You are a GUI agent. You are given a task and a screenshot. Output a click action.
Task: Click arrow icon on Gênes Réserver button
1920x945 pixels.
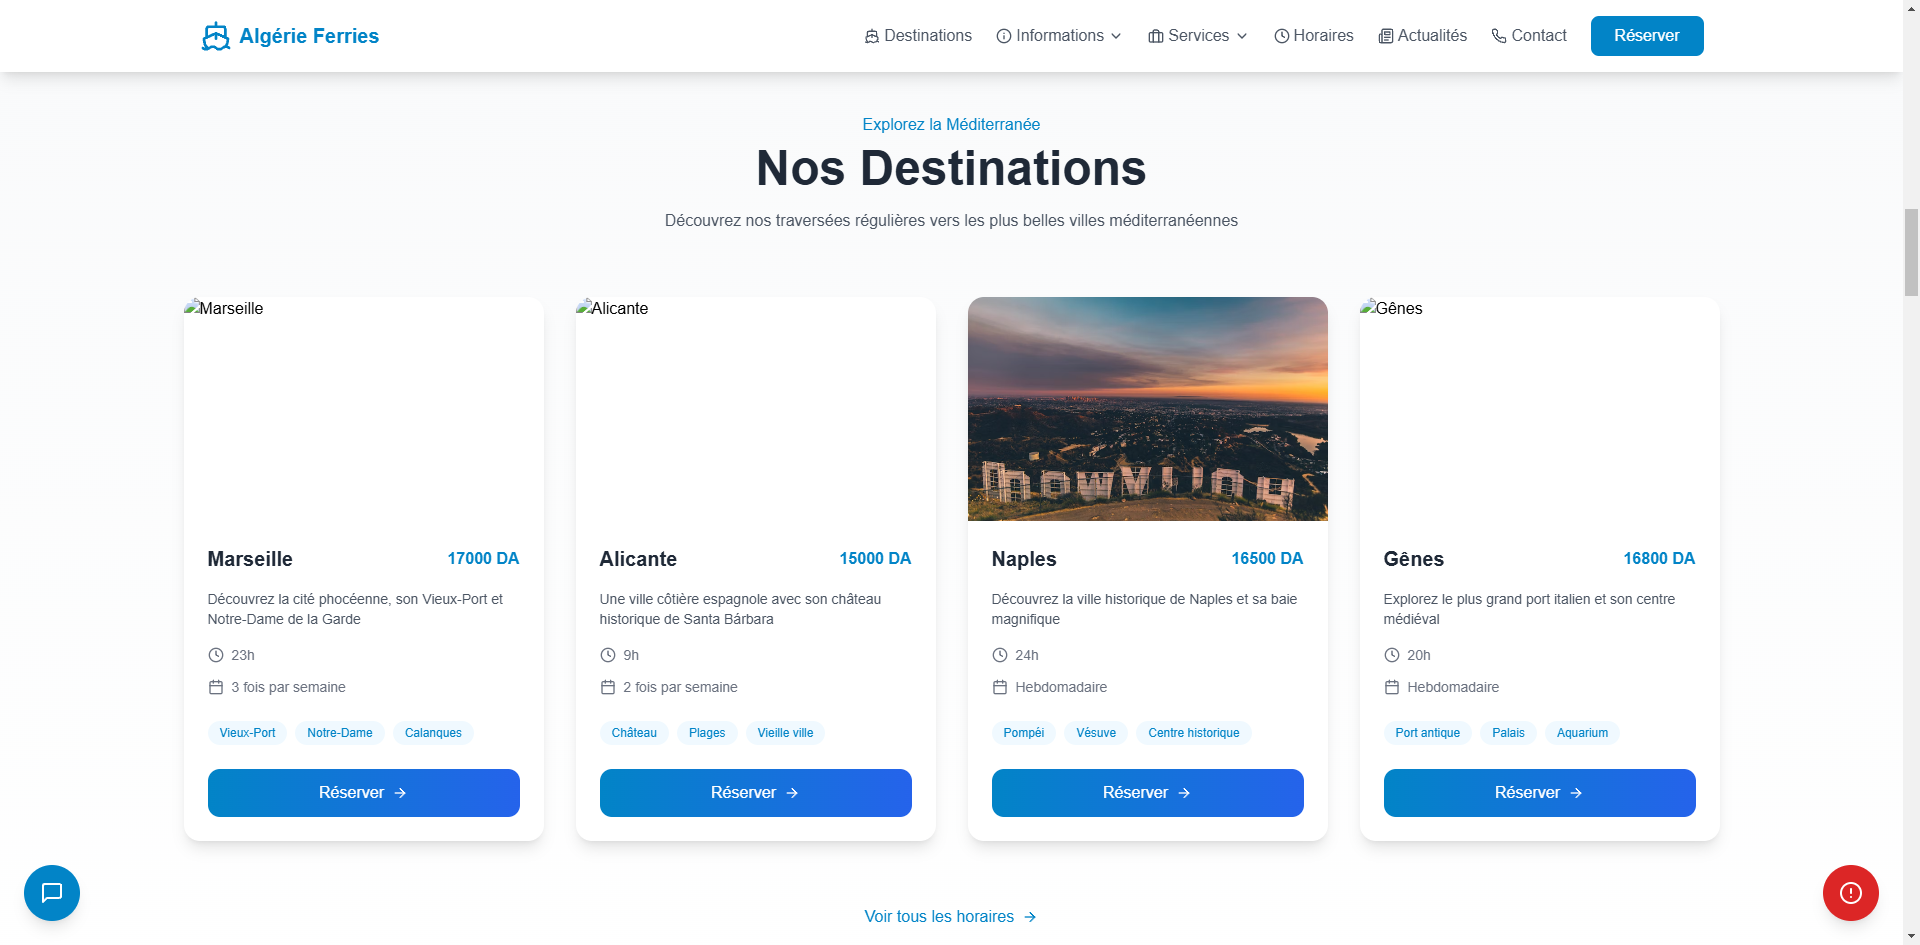pos(1576,793)
